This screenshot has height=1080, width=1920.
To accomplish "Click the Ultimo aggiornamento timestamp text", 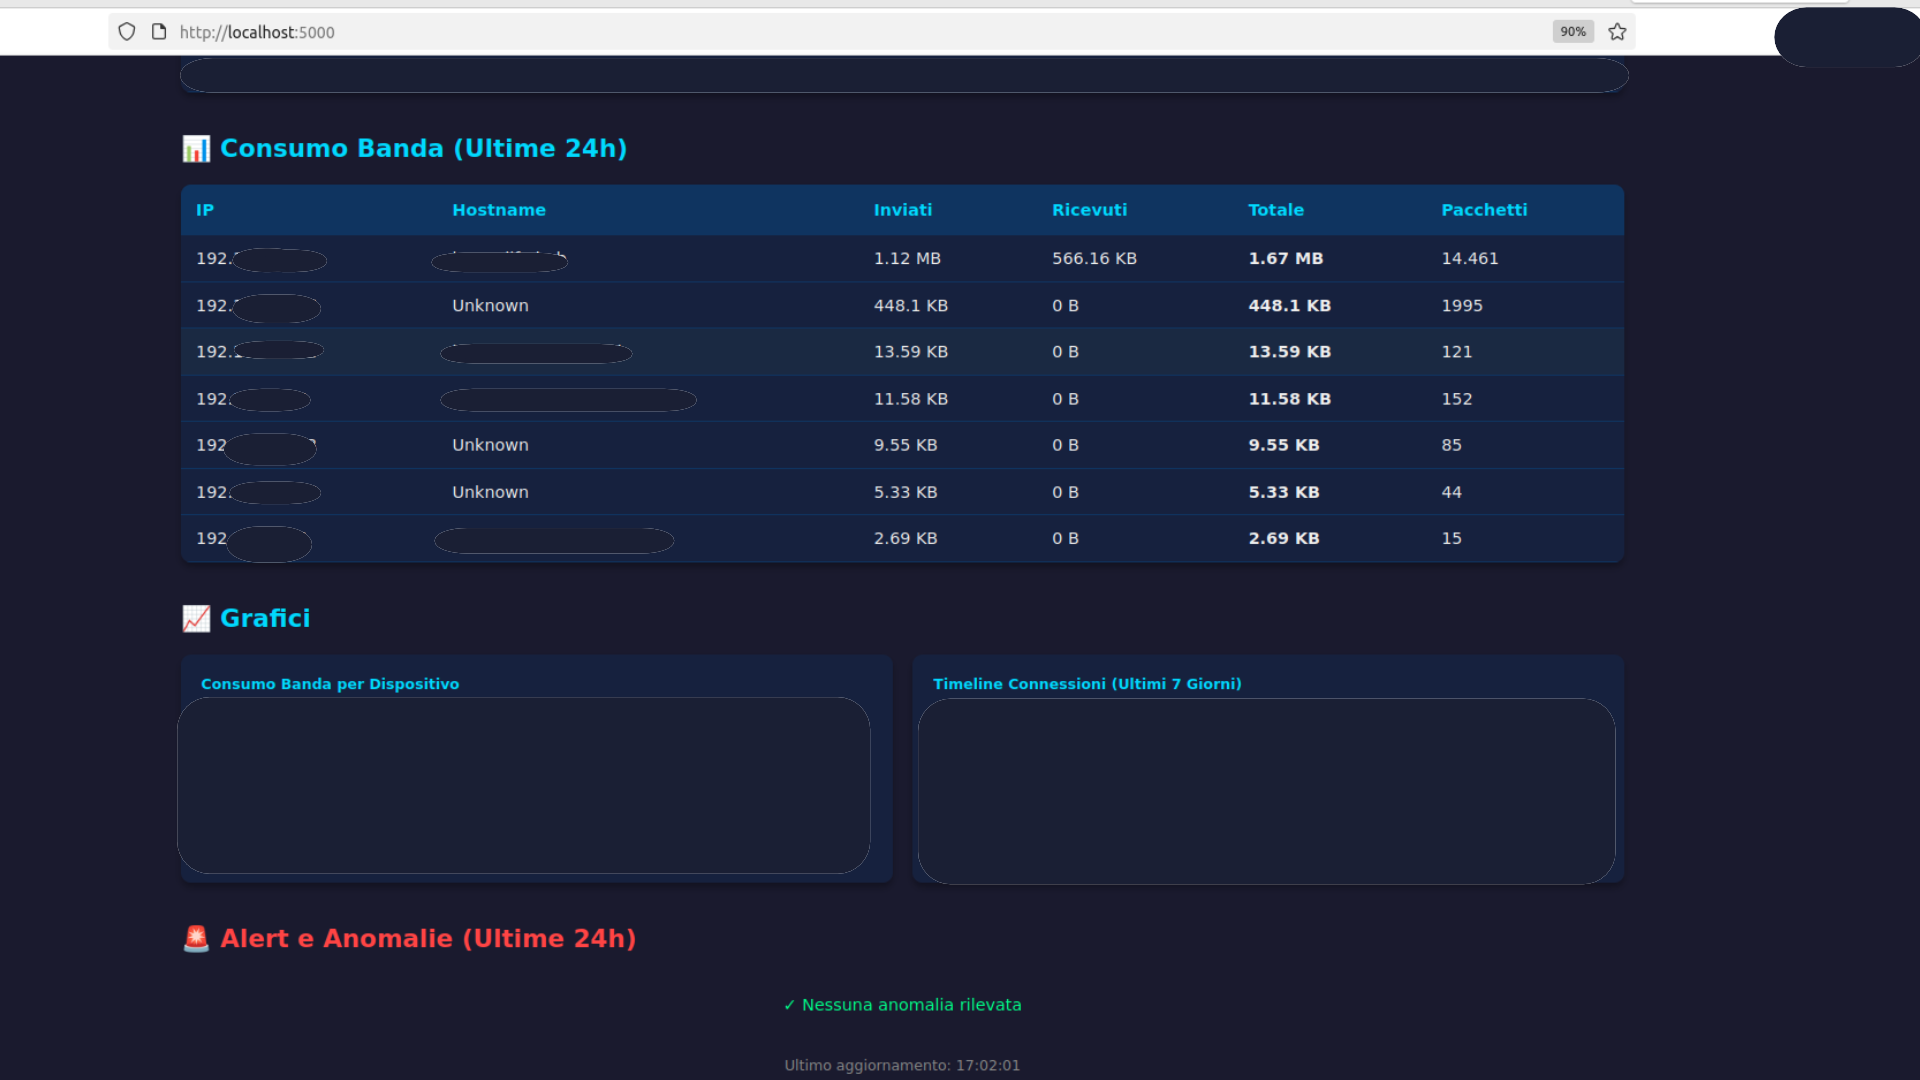I will pos(901,1065).
